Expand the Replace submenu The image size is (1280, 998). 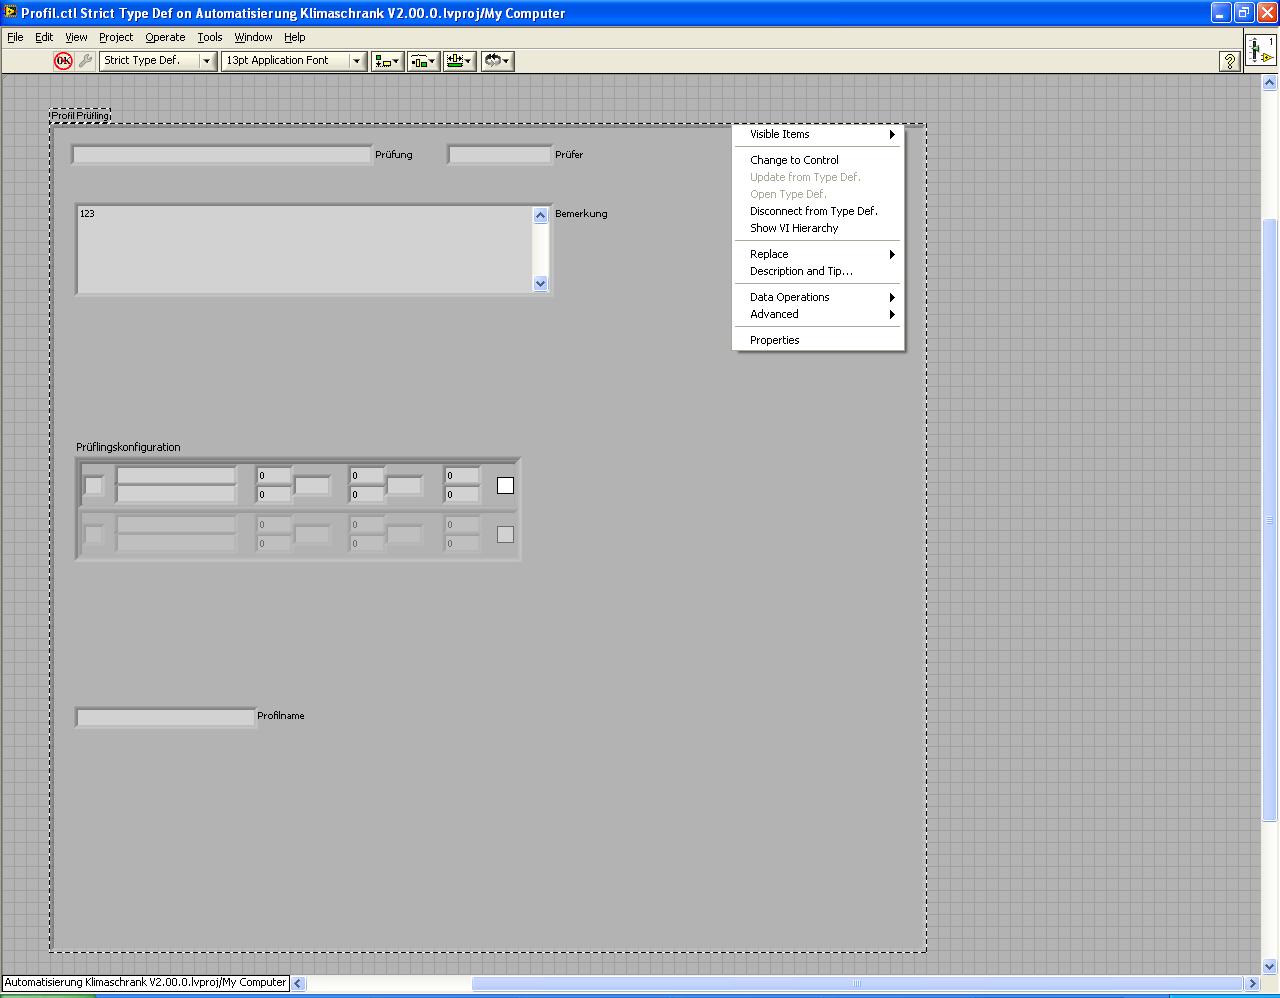click(819, 254)
